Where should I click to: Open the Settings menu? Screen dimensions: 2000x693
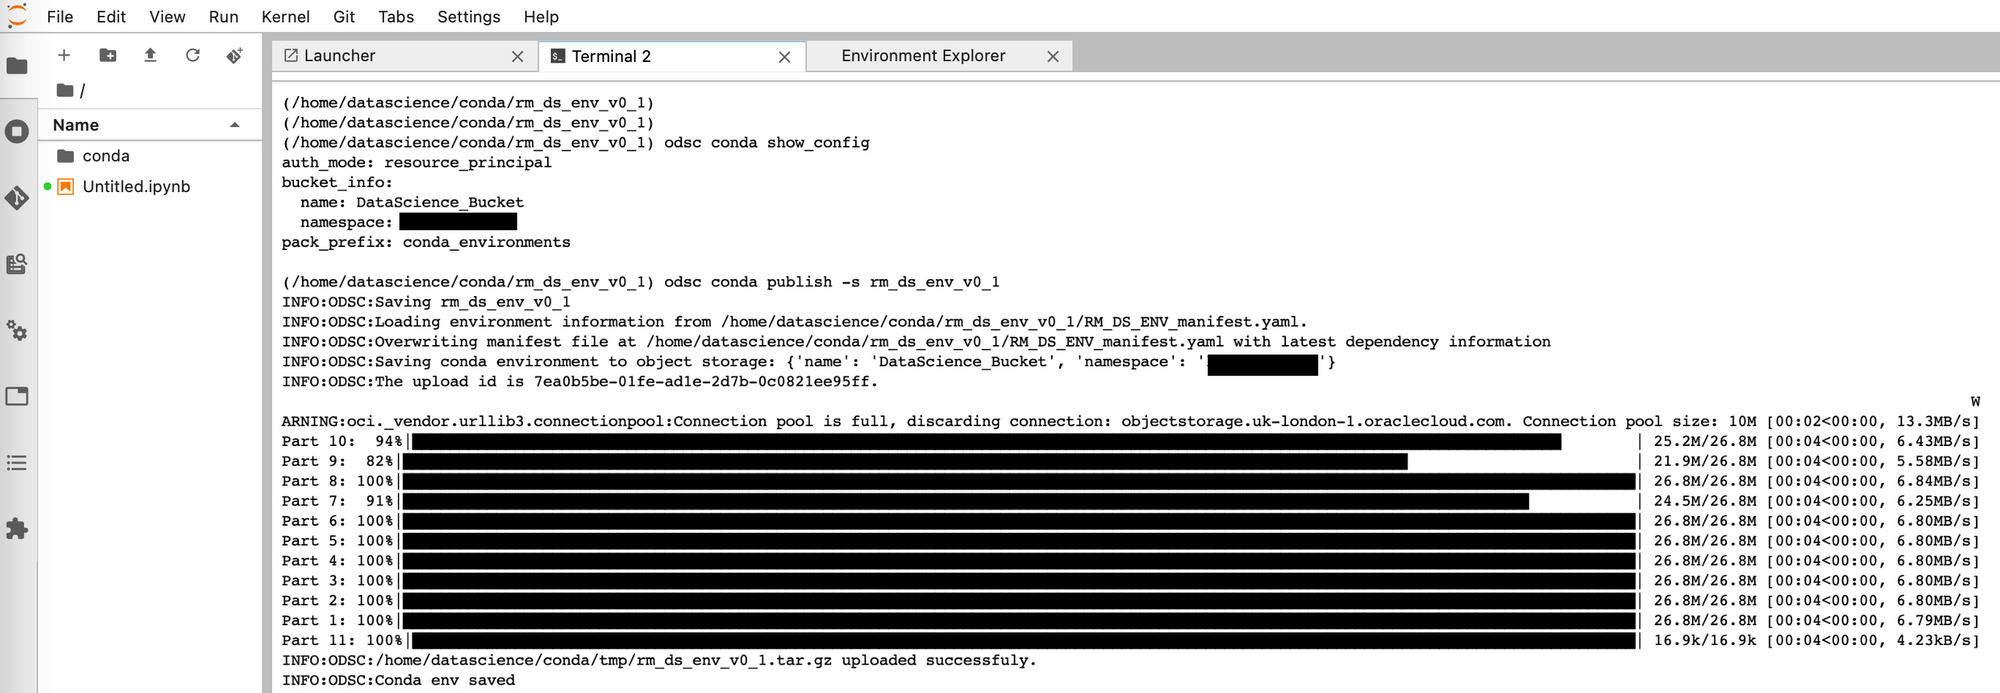(469, 16)
